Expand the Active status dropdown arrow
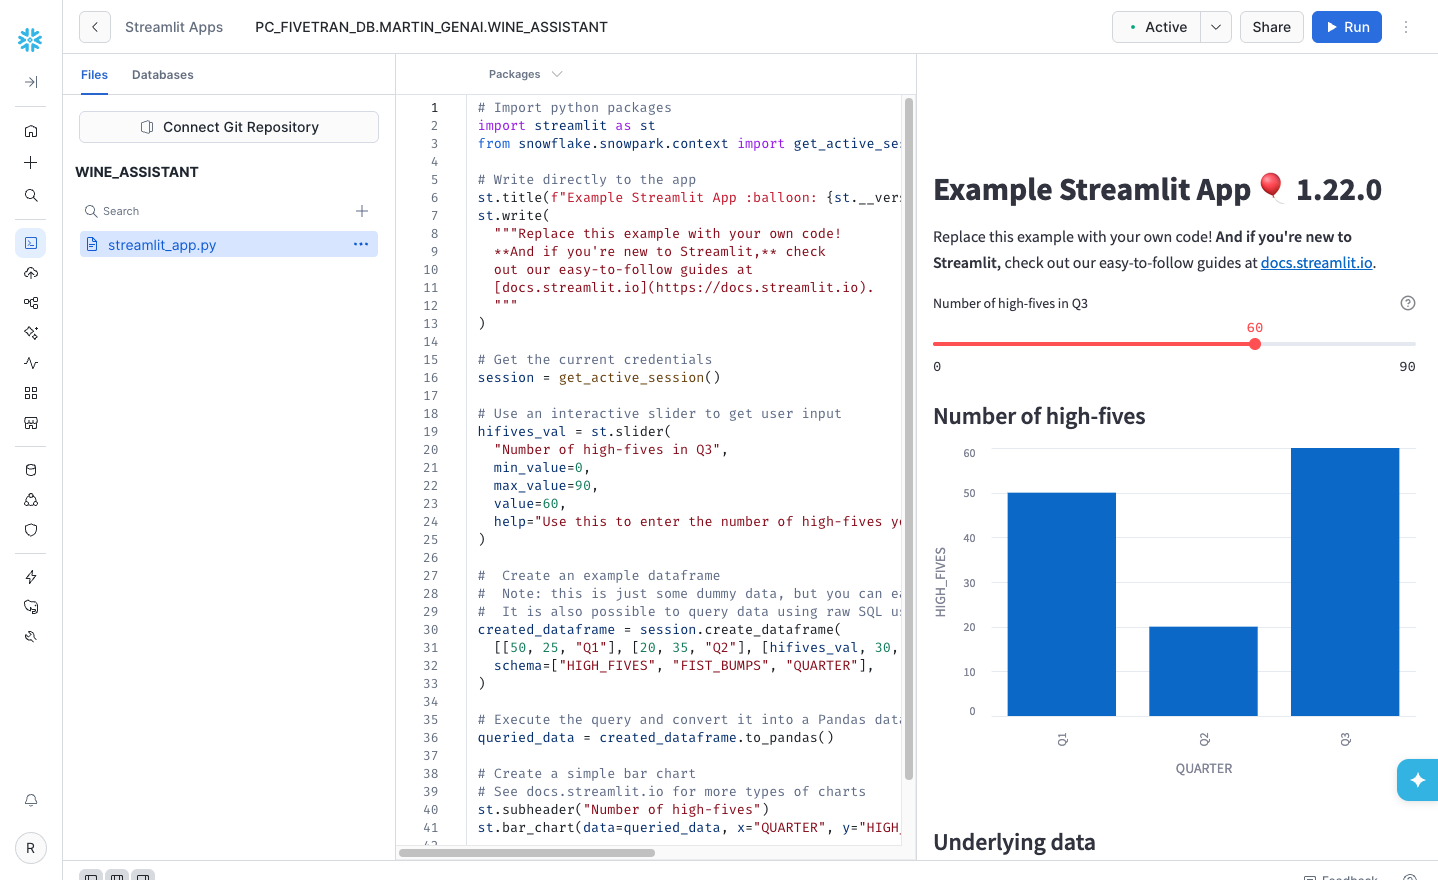This screenshot has width=1438, height=880. point(1216,27)
